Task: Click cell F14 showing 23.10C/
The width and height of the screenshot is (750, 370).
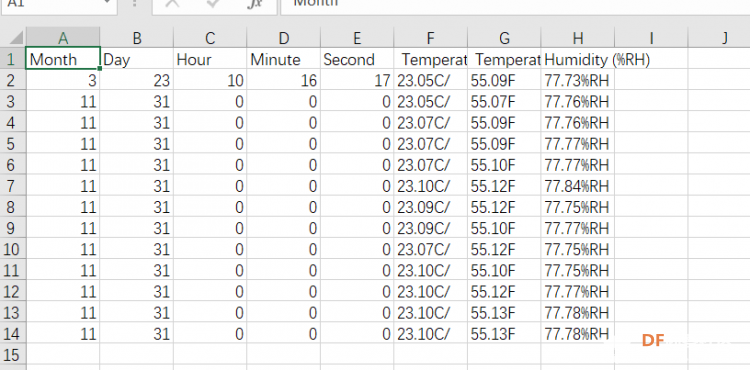Action: (x=431, y=333)
